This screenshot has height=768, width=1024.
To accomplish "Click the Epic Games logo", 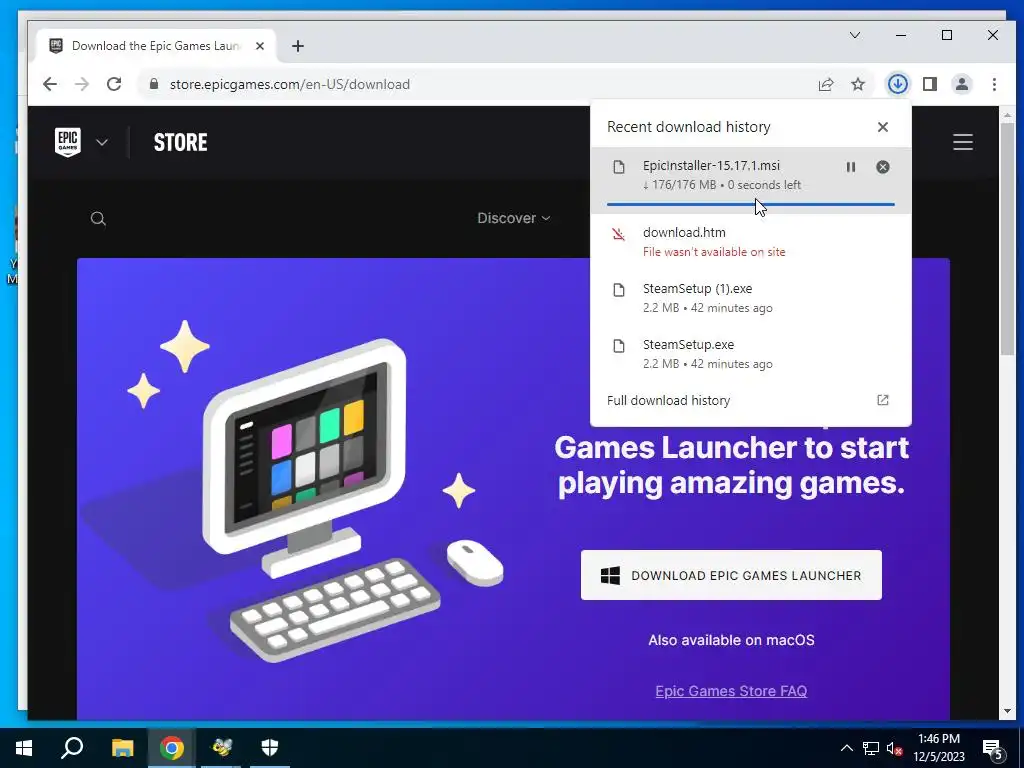I will coord(67,142).
